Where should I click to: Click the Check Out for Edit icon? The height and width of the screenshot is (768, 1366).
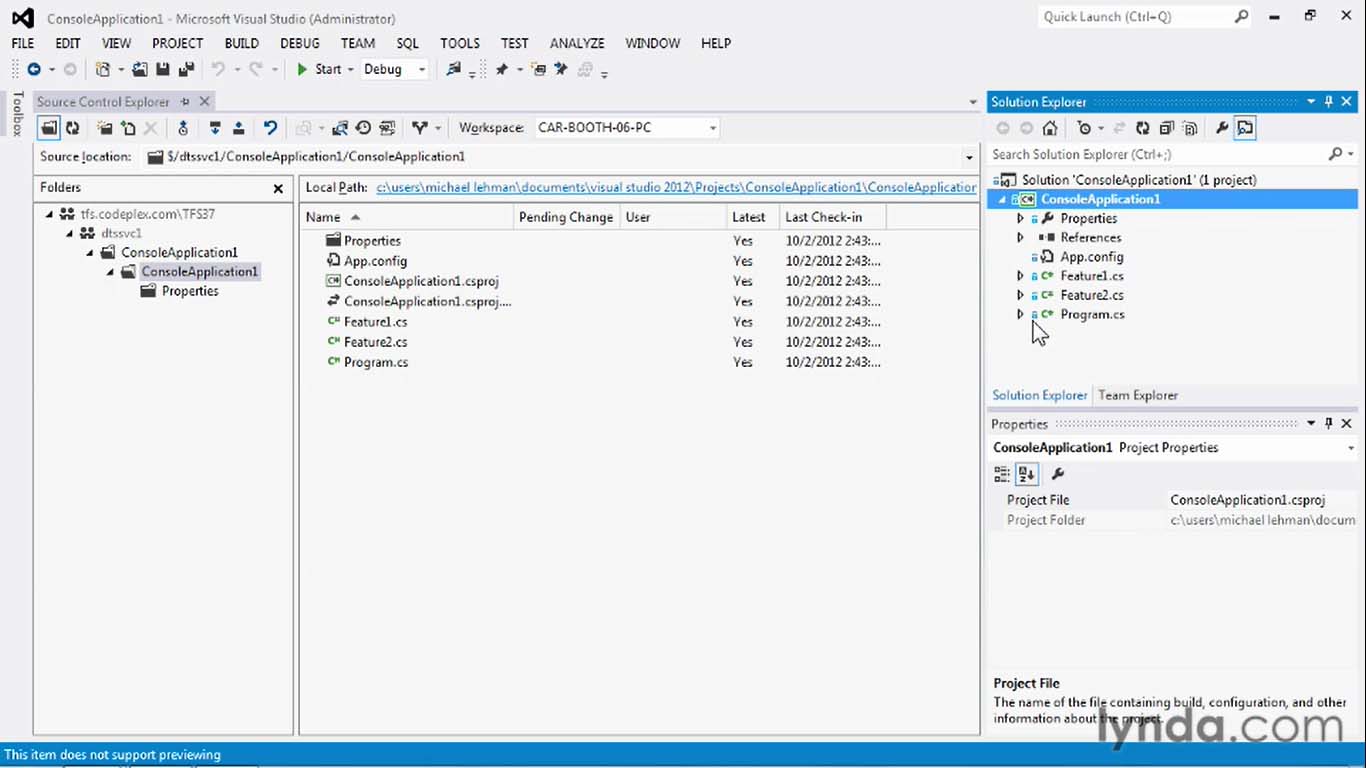(x=215, y=128)
